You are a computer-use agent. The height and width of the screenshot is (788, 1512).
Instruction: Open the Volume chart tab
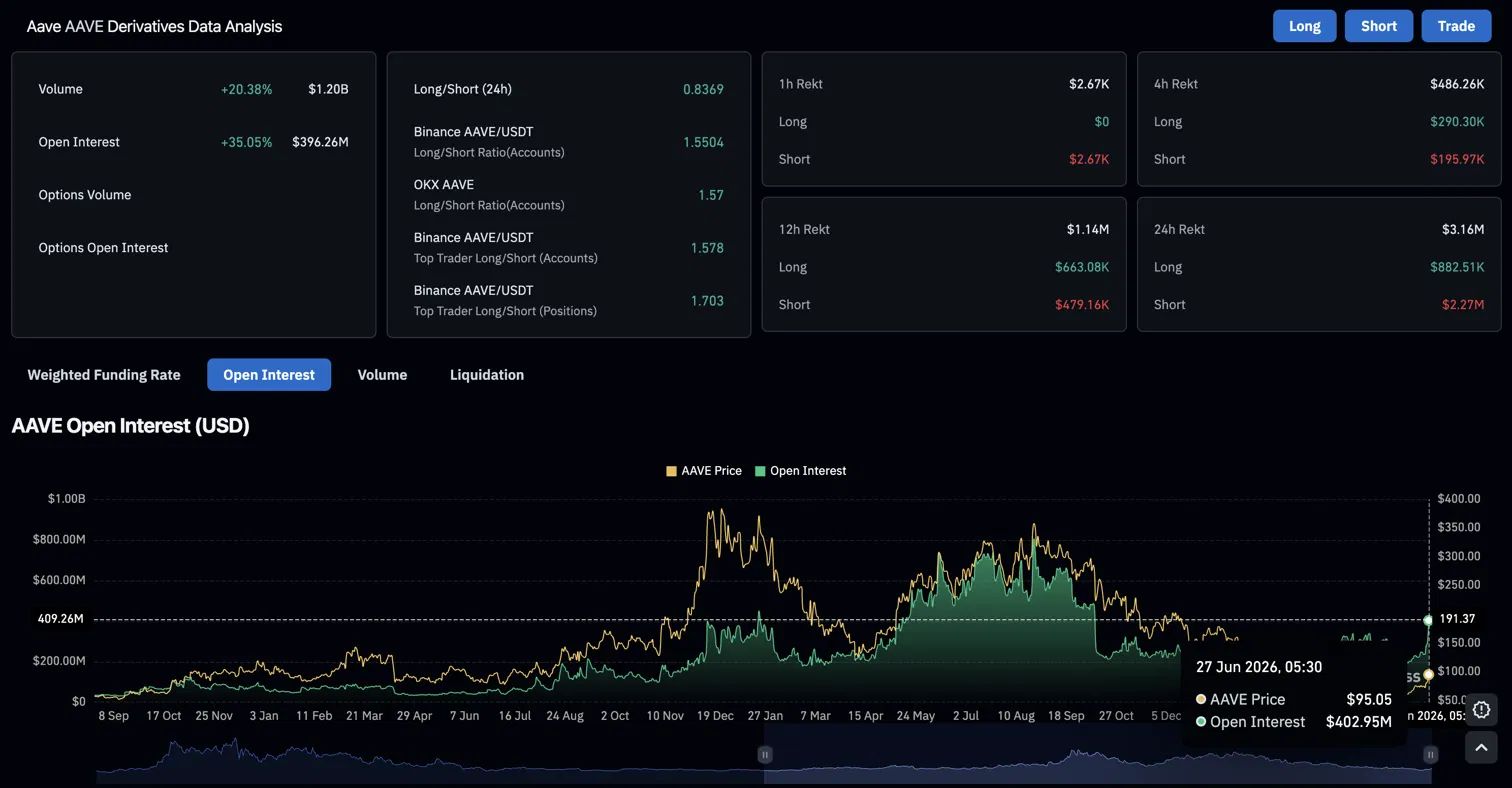382,375
